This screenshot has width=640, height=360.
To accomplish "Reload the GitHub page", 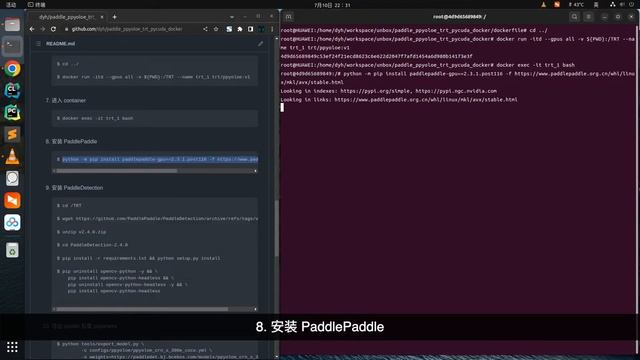I will [x=53, y=29].
